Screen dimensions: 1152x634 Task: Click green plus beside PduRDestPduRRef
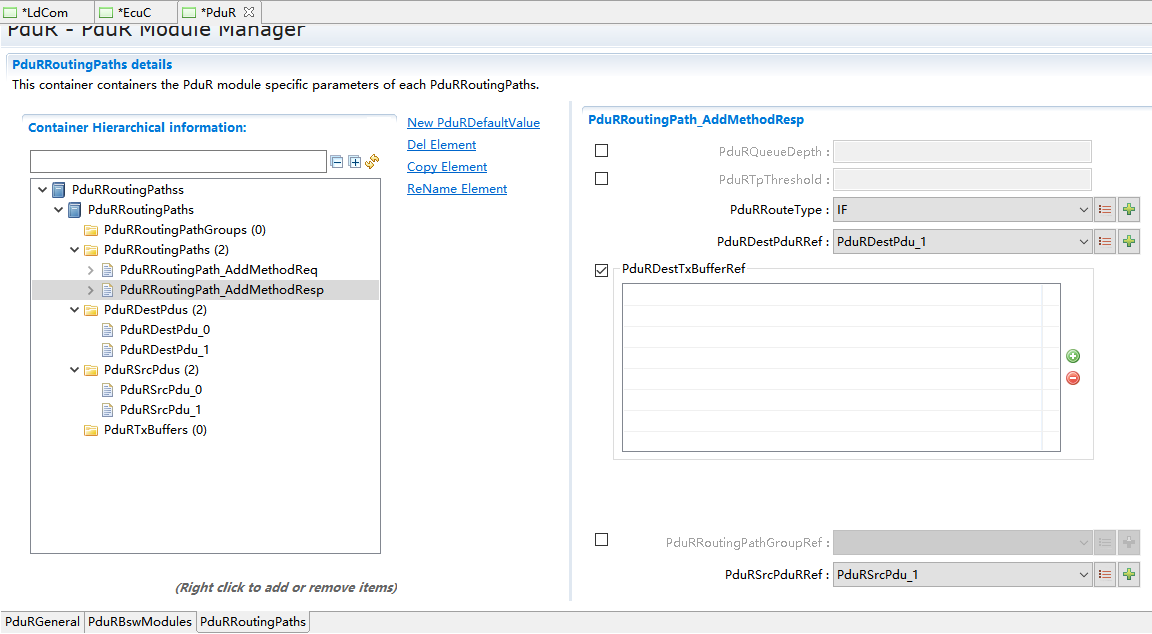[1128, 241]
